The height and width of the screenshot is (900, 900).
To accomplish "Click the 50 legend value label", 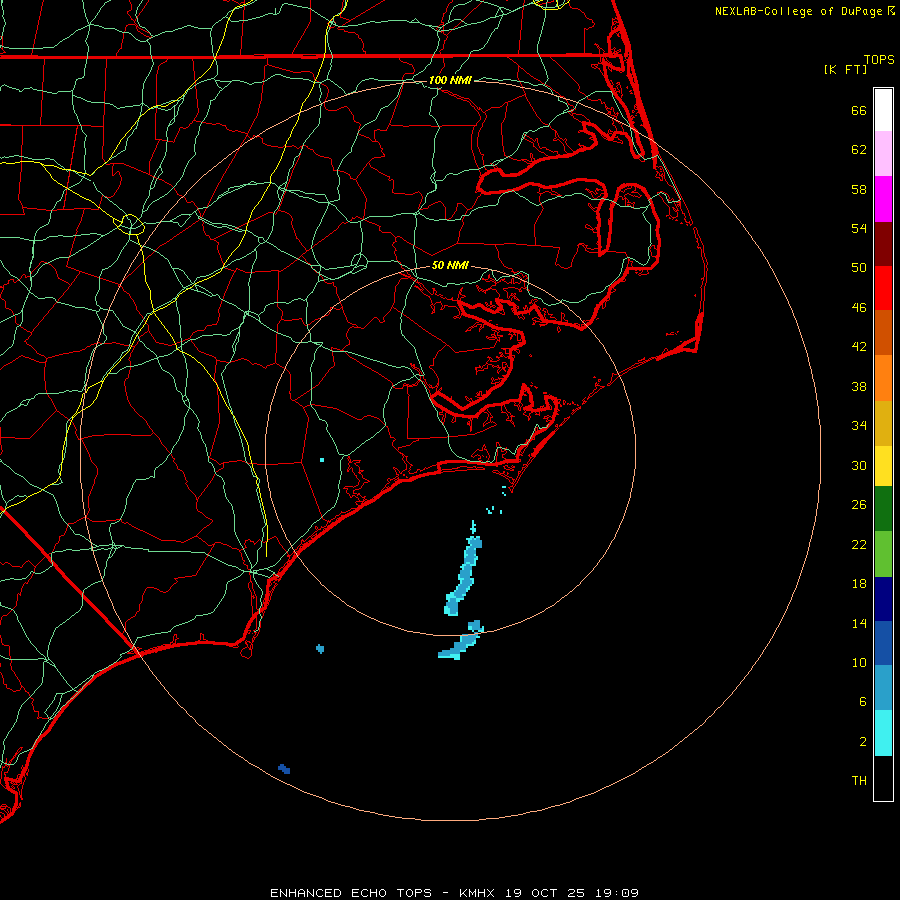I will tap(859, 267).
